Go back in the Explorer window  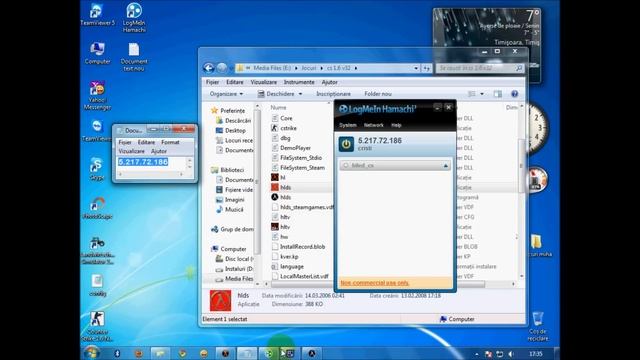point(209,68)
